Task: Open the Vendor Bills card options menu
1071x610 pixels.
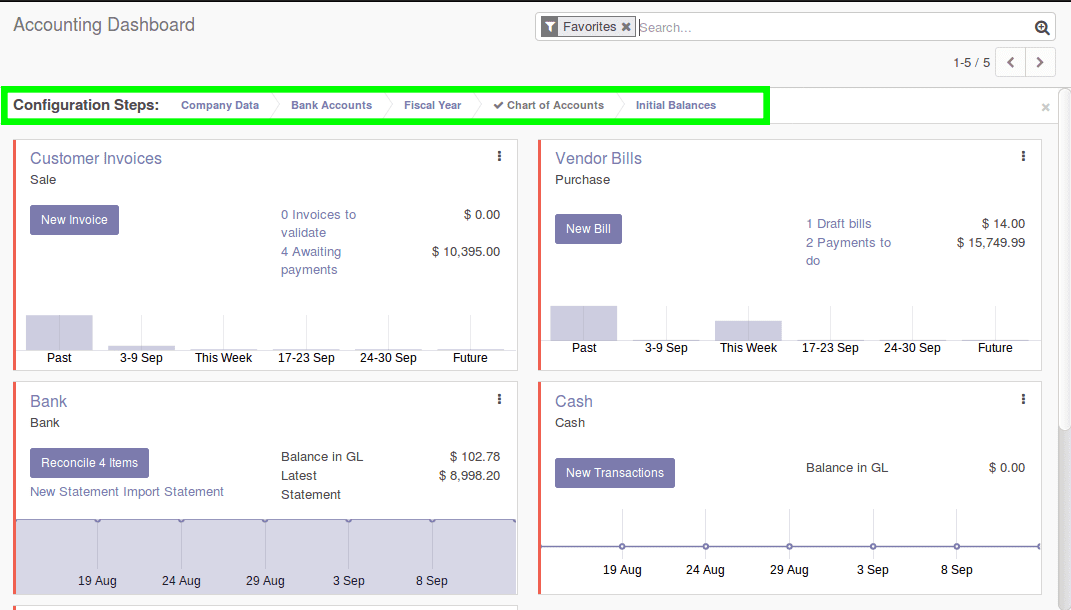Action: [x=1023, y=156]
